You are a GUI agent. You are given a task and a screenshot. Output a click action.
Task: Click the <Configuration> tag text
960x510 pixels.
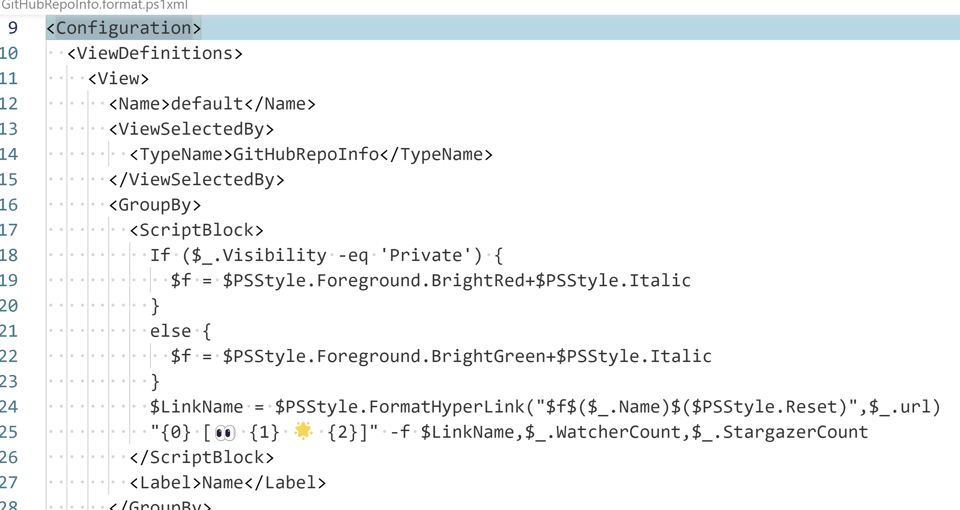(x=124, y=28)
